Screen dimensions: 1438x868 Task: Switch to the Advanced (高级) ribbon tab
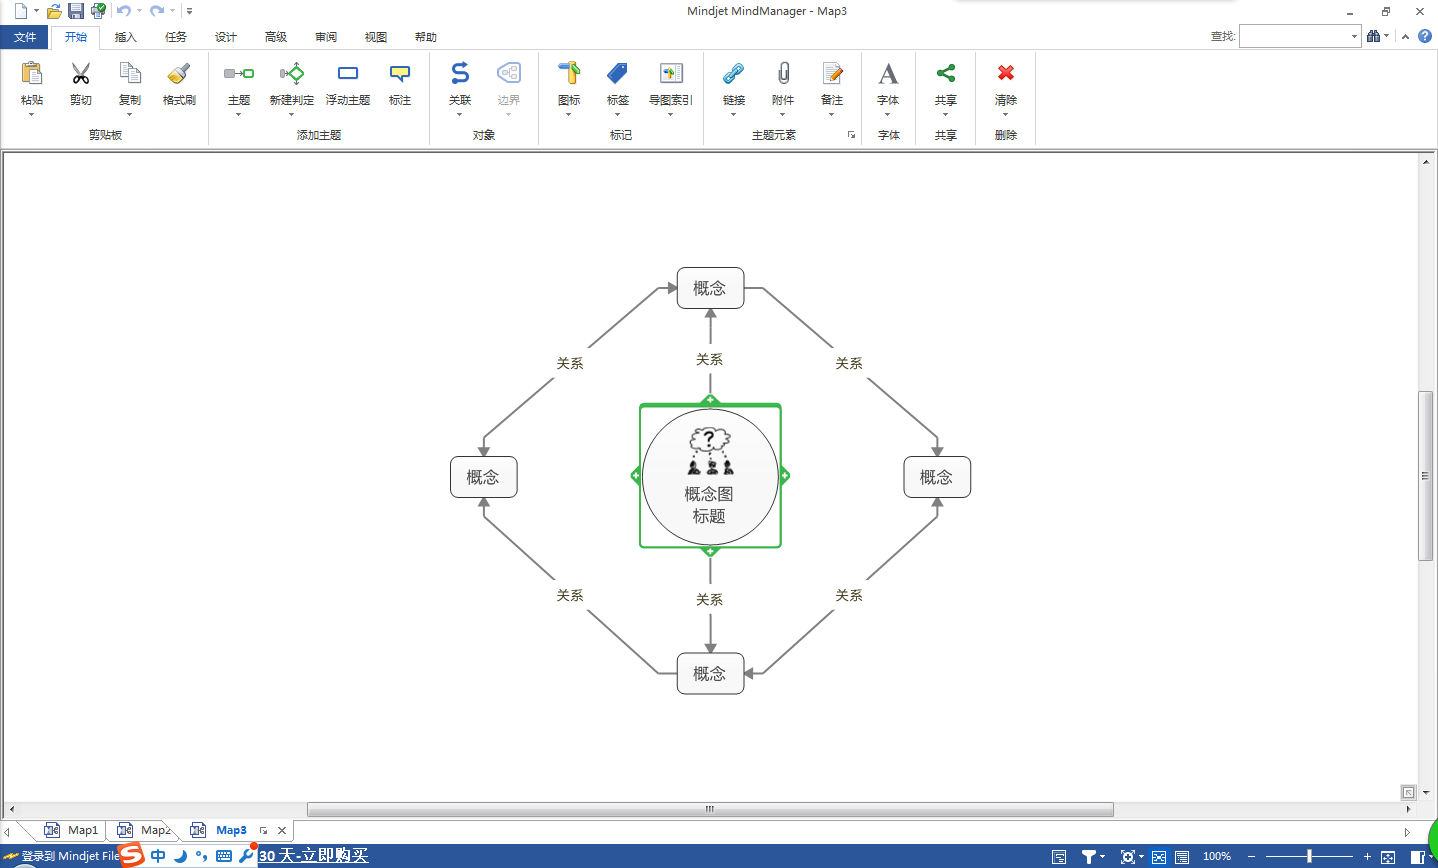click(276, 37)
